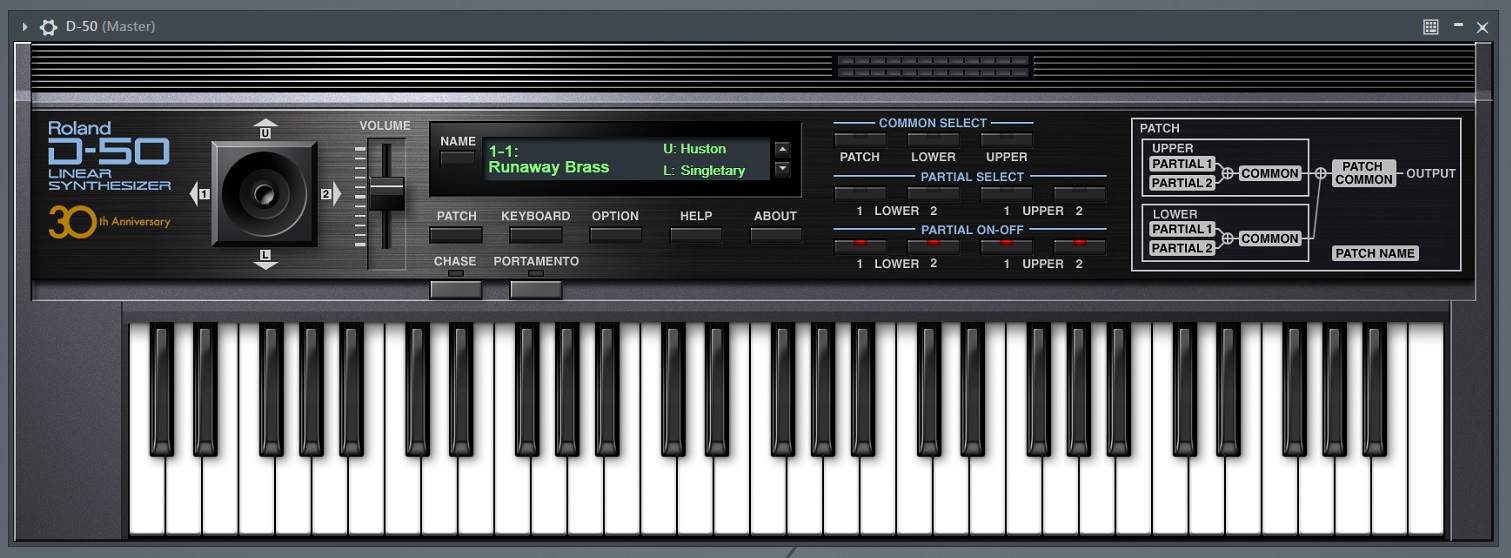Click Lower PARTIAL 2 block in patch diagram
Screen dimensions: 1511x558
1182,248
